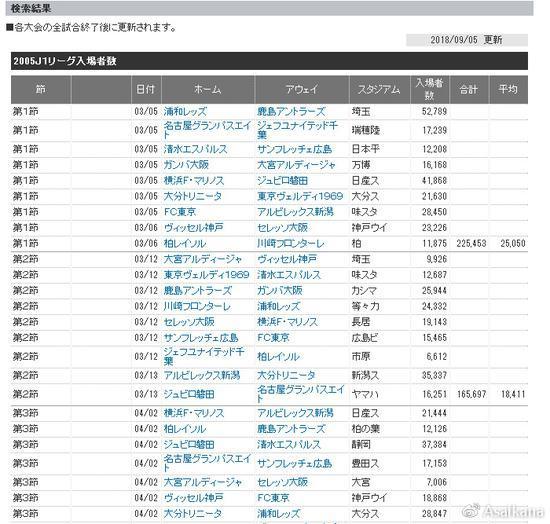Click the 合計 column header
Viewport: 550px width, 524px height.
click(x=469, y=89)
